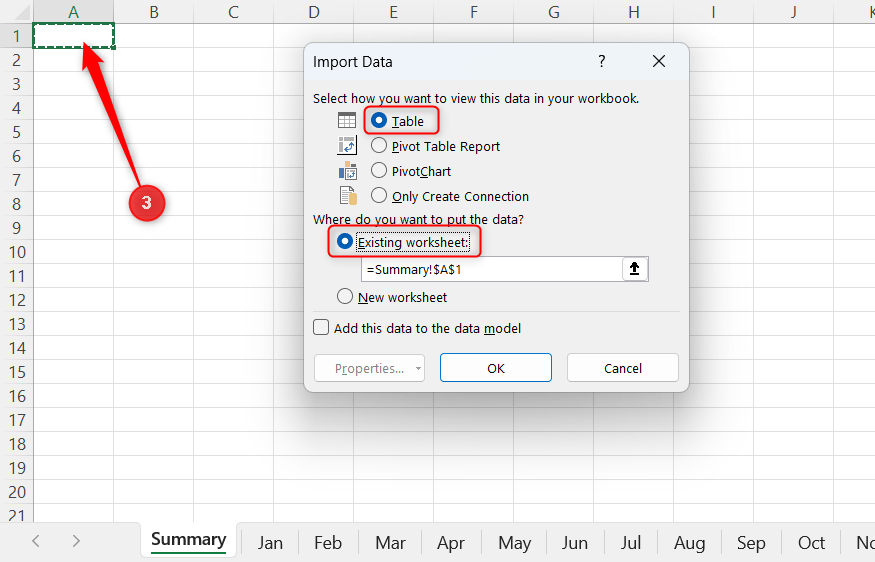
Task: Close the Import Data dialog
Action: pos(659,61)
